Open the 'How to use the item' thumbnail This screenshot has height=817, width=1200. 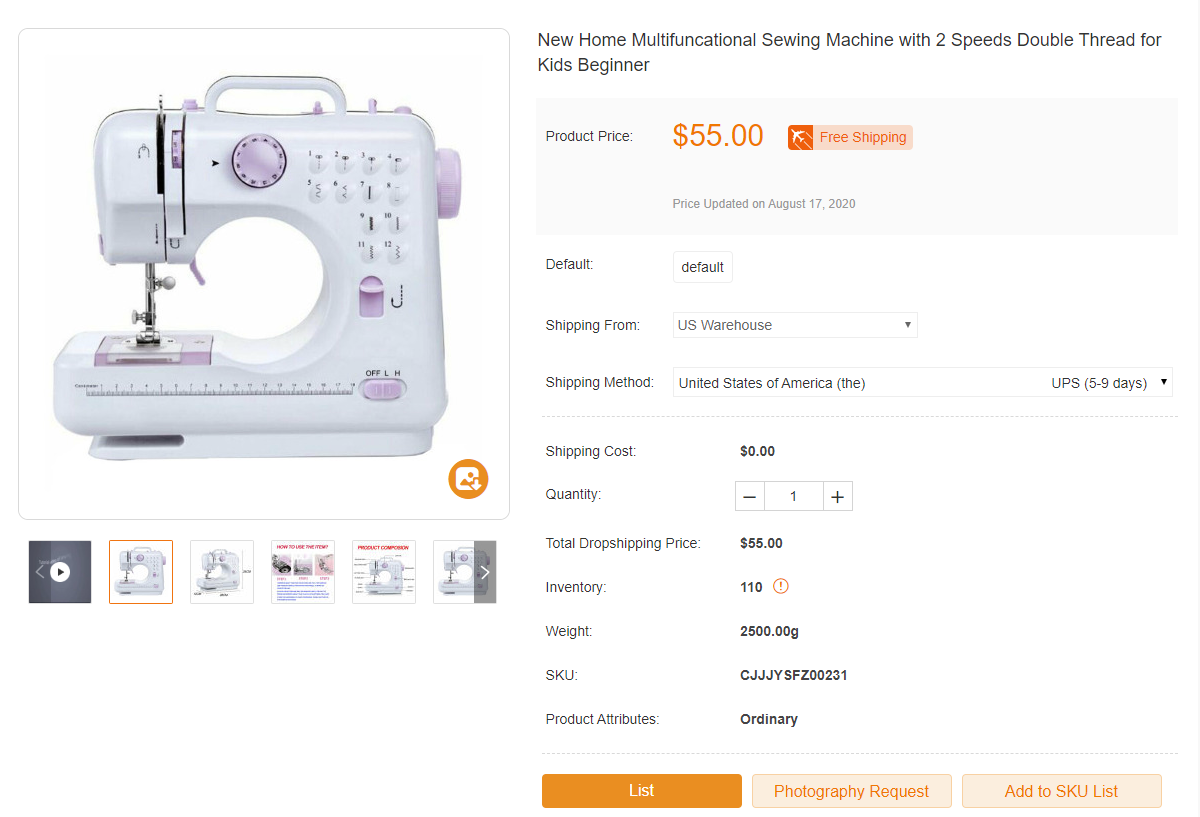tap(303, 572)
